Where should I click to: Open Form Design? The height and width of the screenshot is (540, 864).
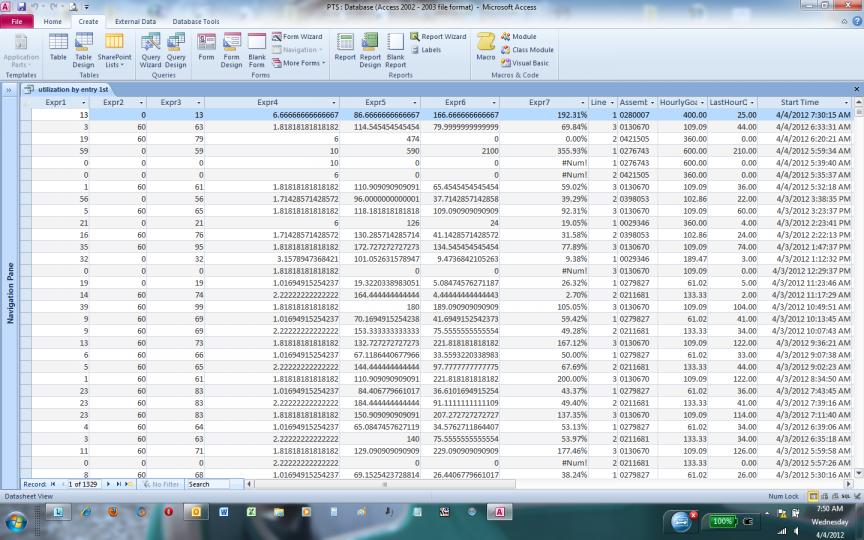pos(231,50)
